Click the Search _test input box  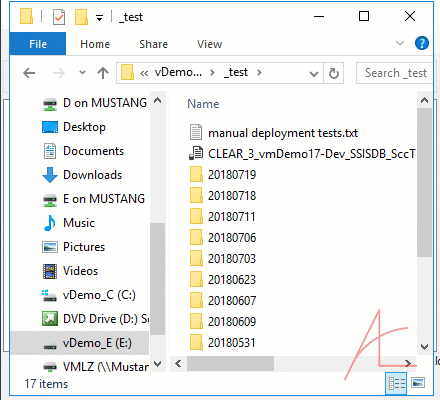[395, 73]
